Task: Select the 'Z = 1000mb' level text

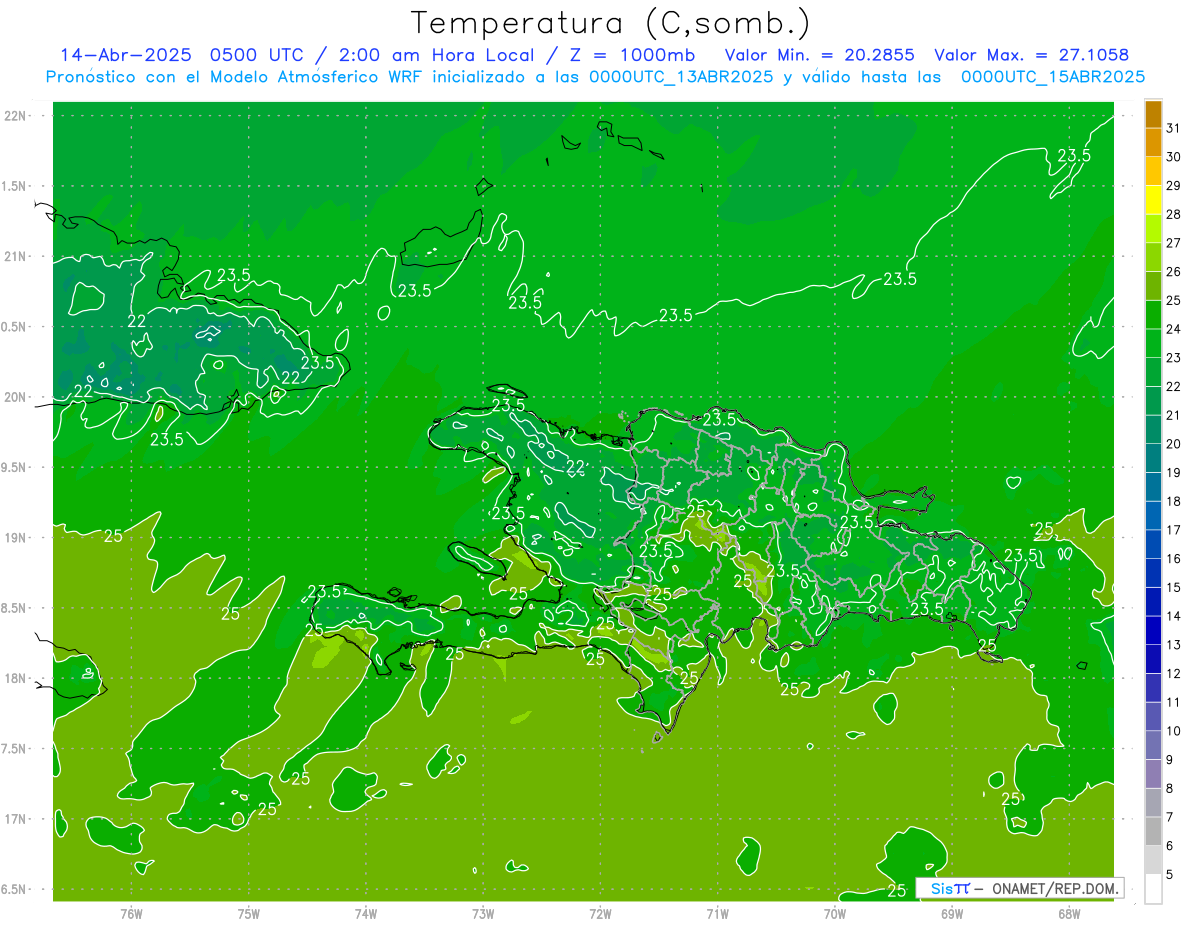Action: 632,55
